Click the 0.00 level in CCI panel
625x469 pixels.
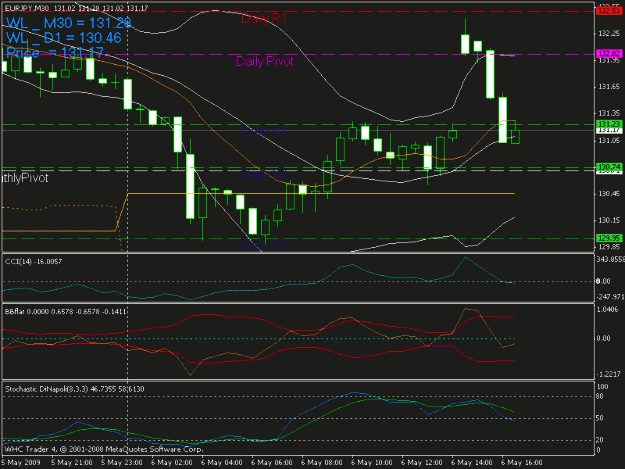coord(603,281)
